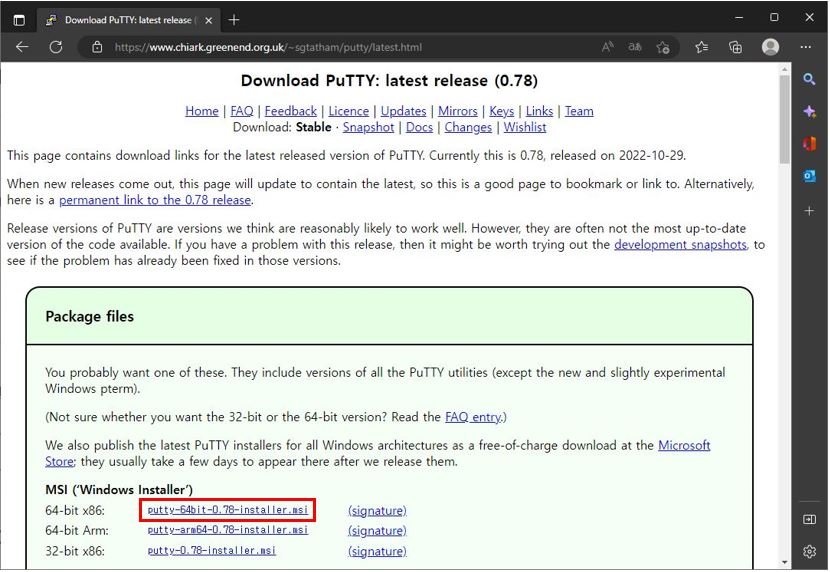Open the user profile avatar
The image size is (830, 572).
[770, 47]
